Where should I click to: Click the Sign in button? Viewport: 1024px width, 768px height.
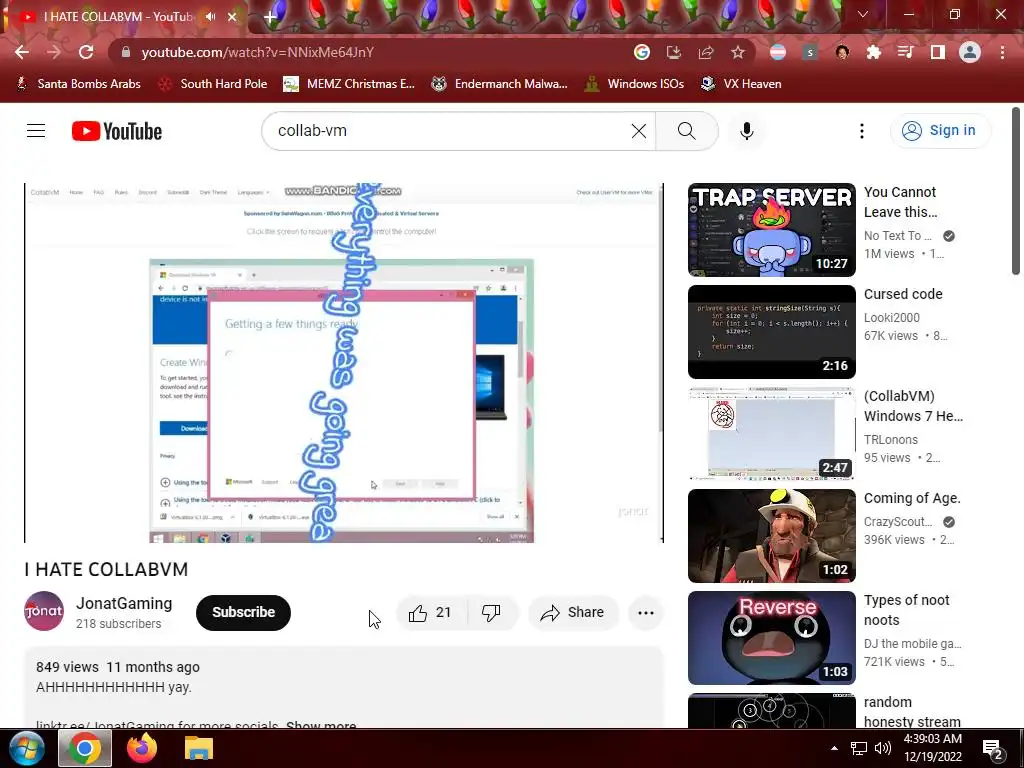940,131
